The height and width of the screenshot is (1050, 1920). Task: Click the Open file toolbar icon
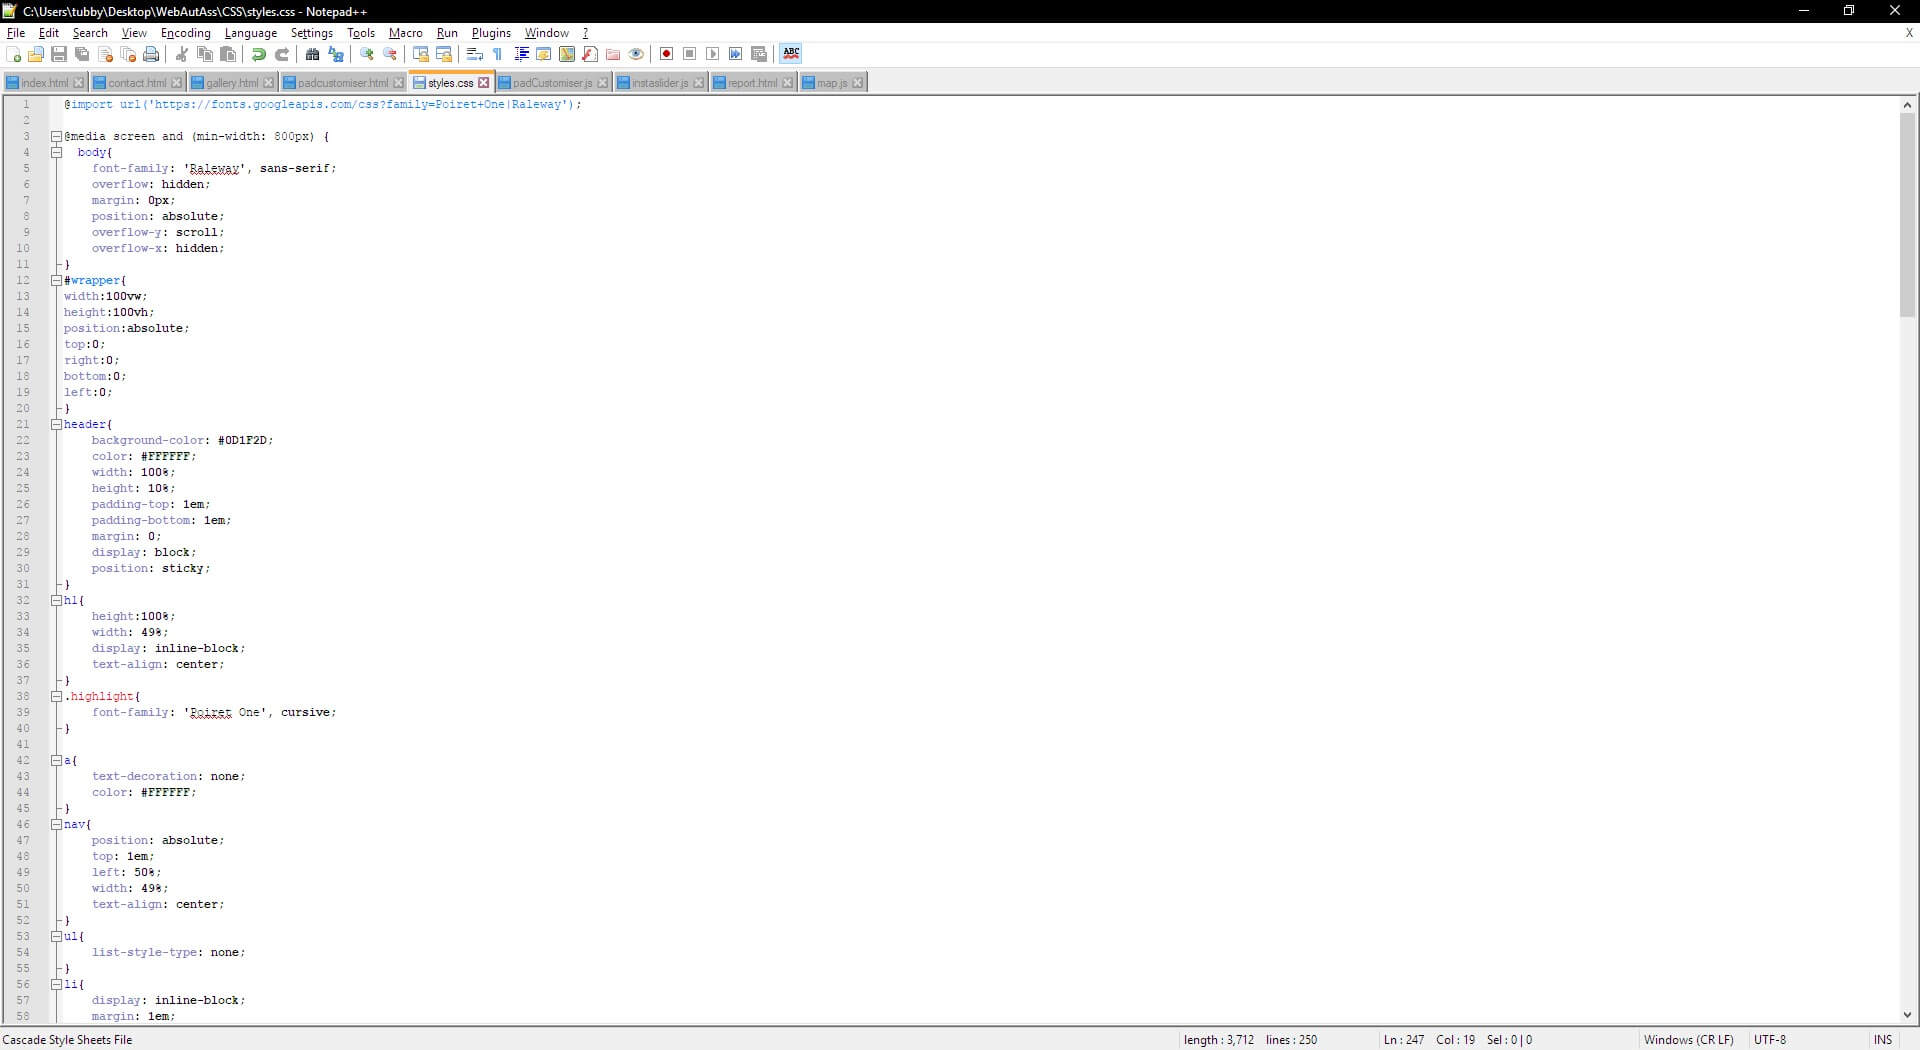click(x=36, y=54)
